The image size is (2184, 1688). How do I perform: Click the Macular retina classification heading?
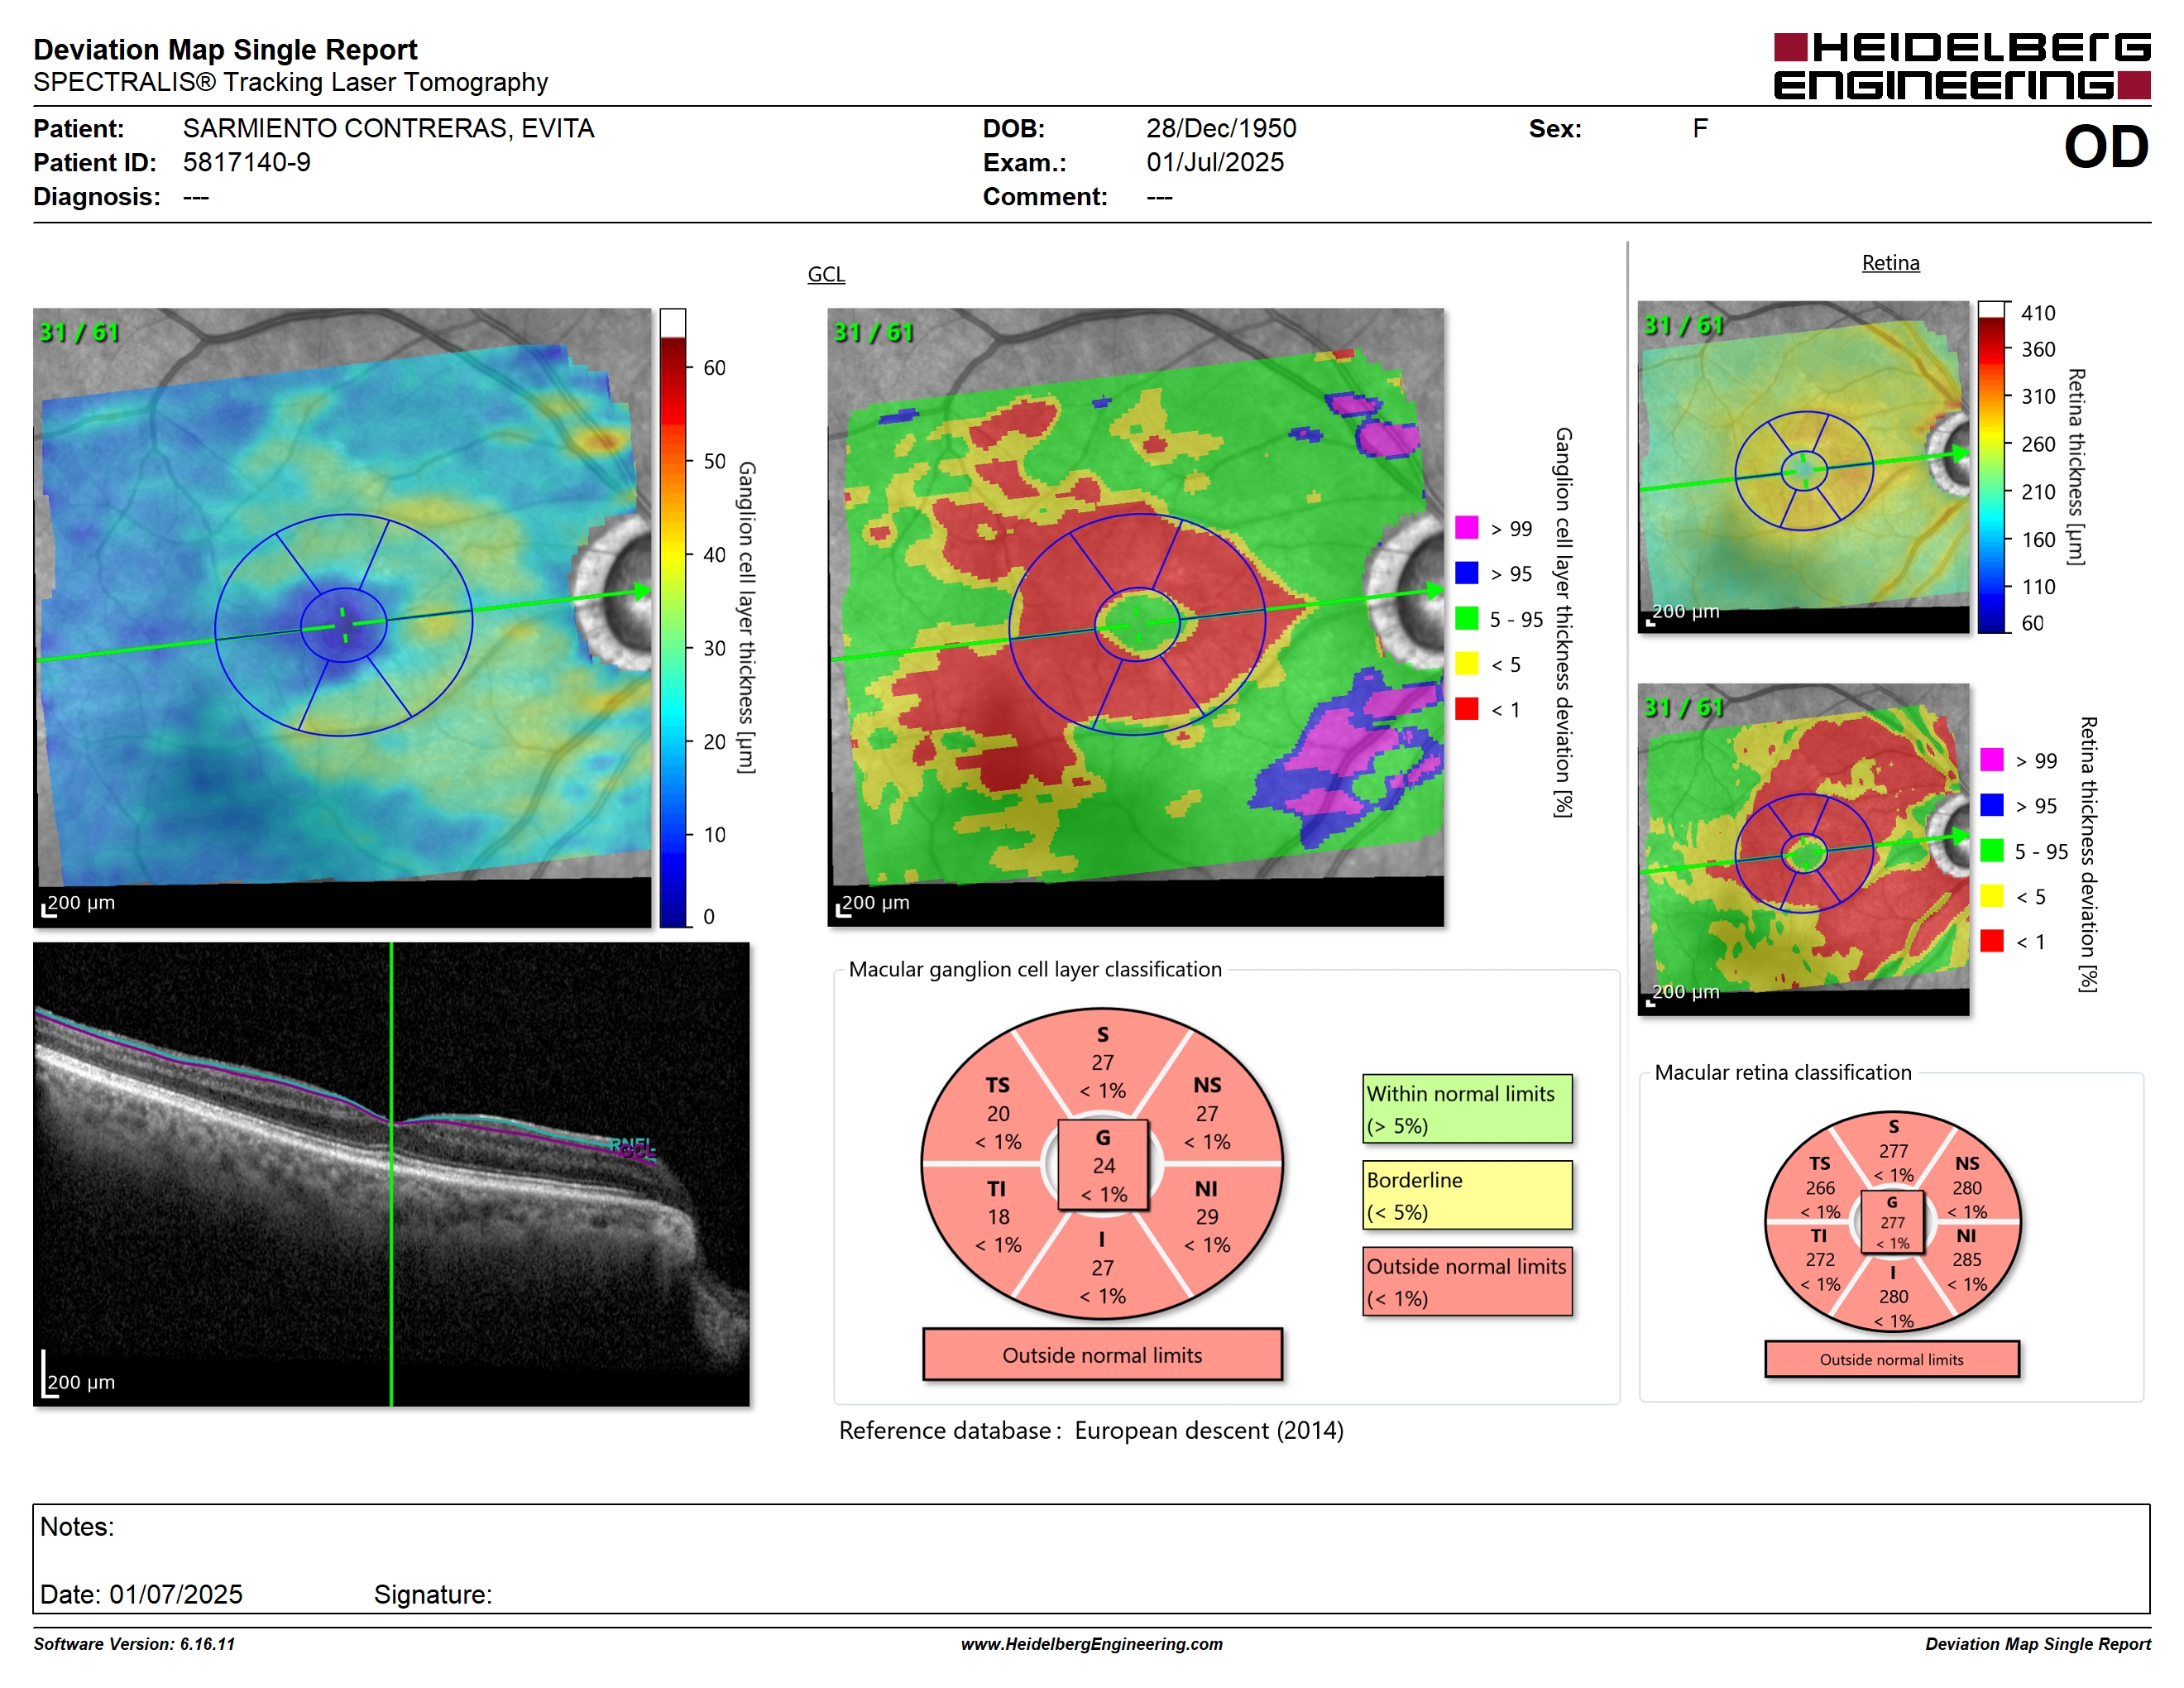coord(1783,1072)
